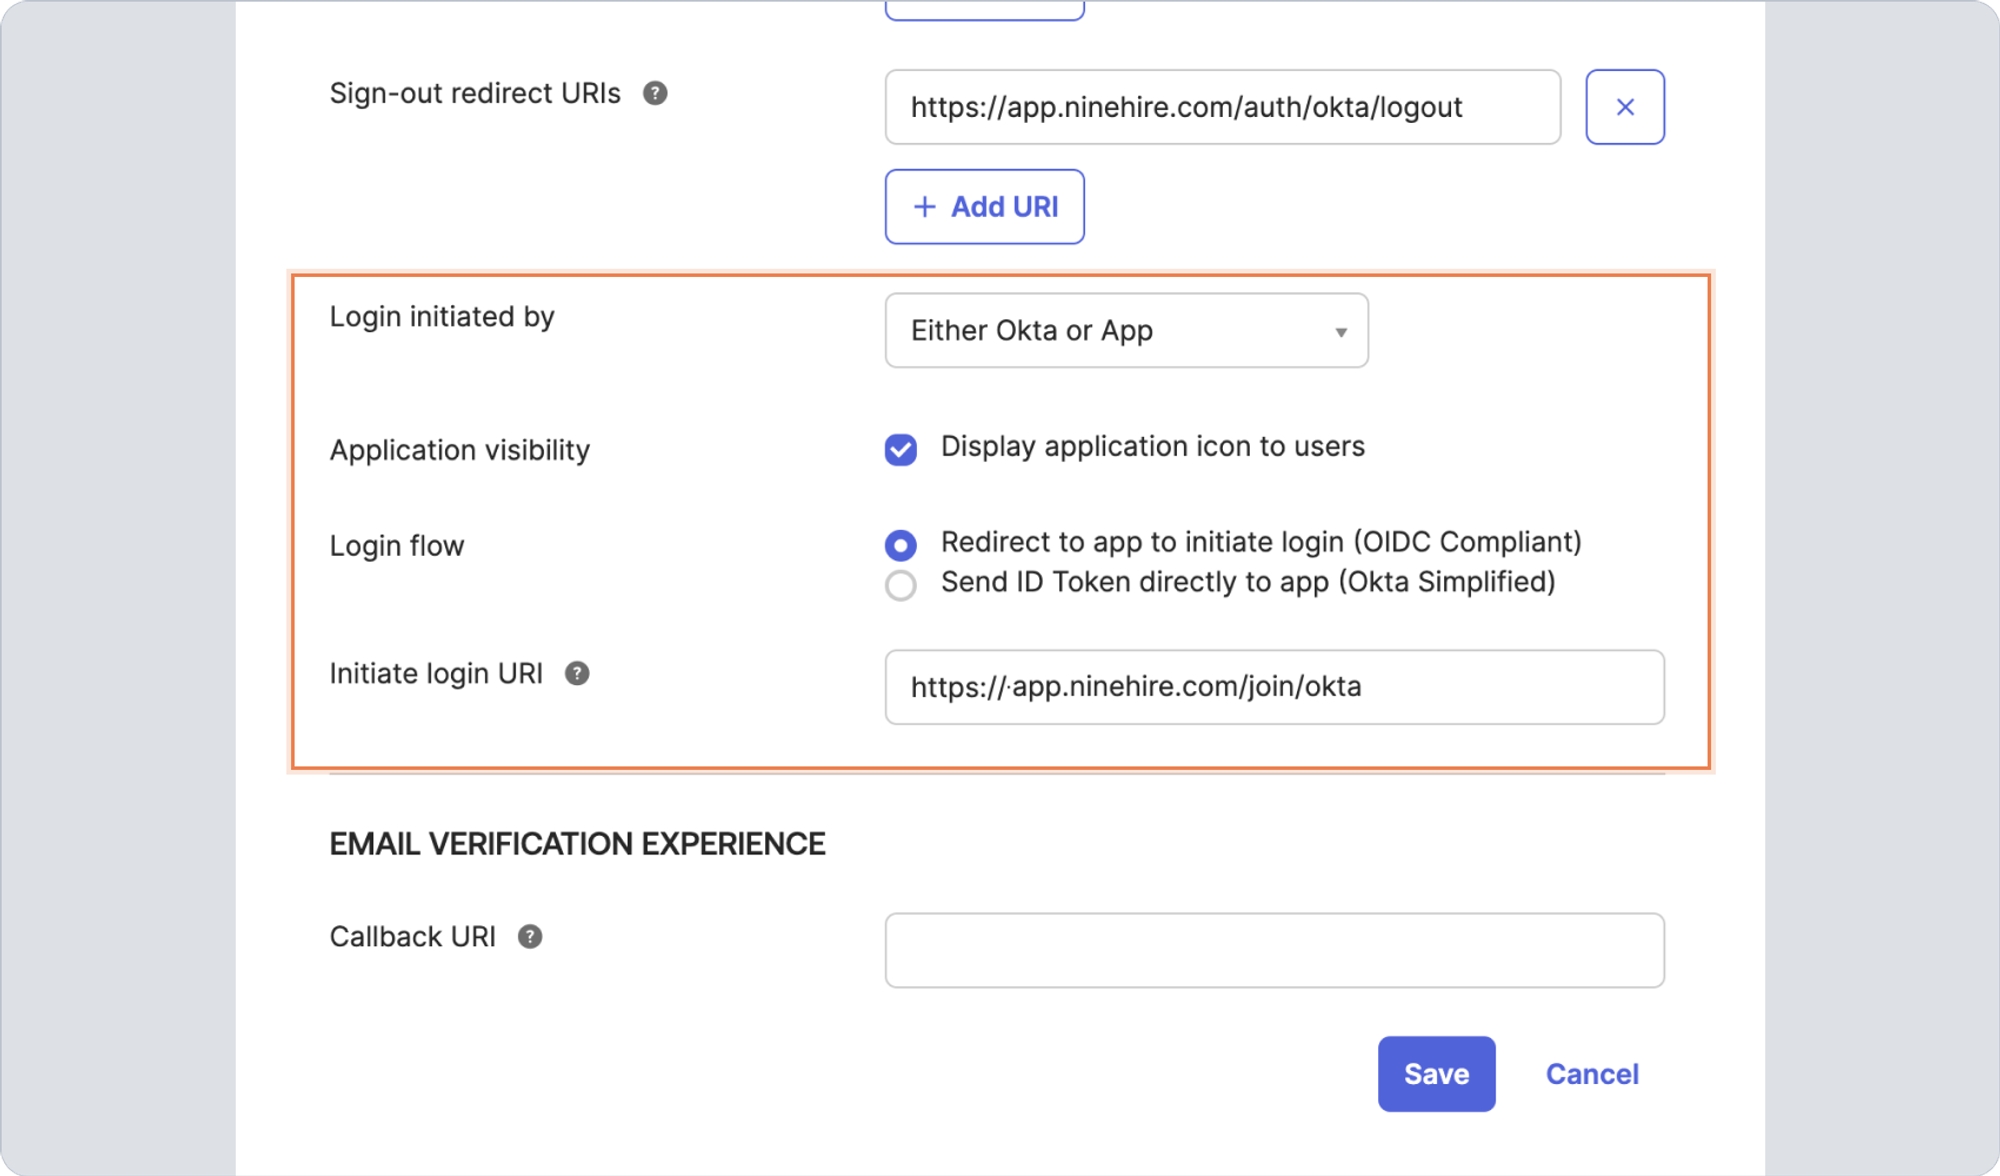Click the partially visible button at top

point(984,10)
